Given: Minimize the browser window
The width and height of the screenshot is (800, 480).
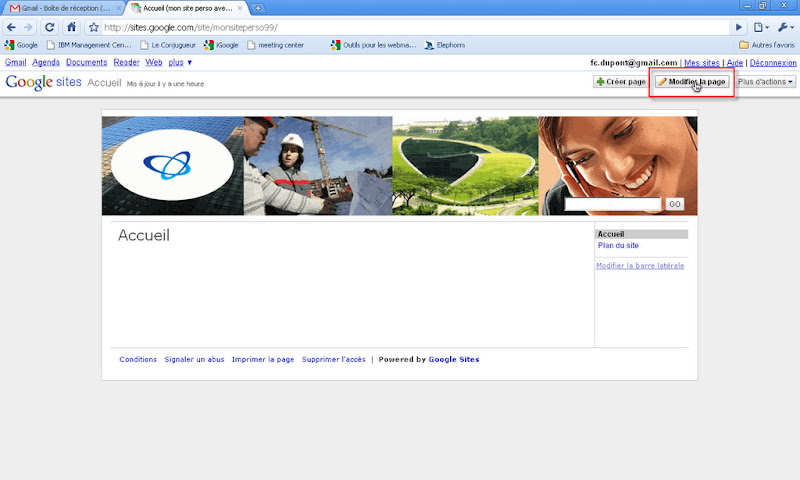Looking at the screenshot, I should 747,6.
